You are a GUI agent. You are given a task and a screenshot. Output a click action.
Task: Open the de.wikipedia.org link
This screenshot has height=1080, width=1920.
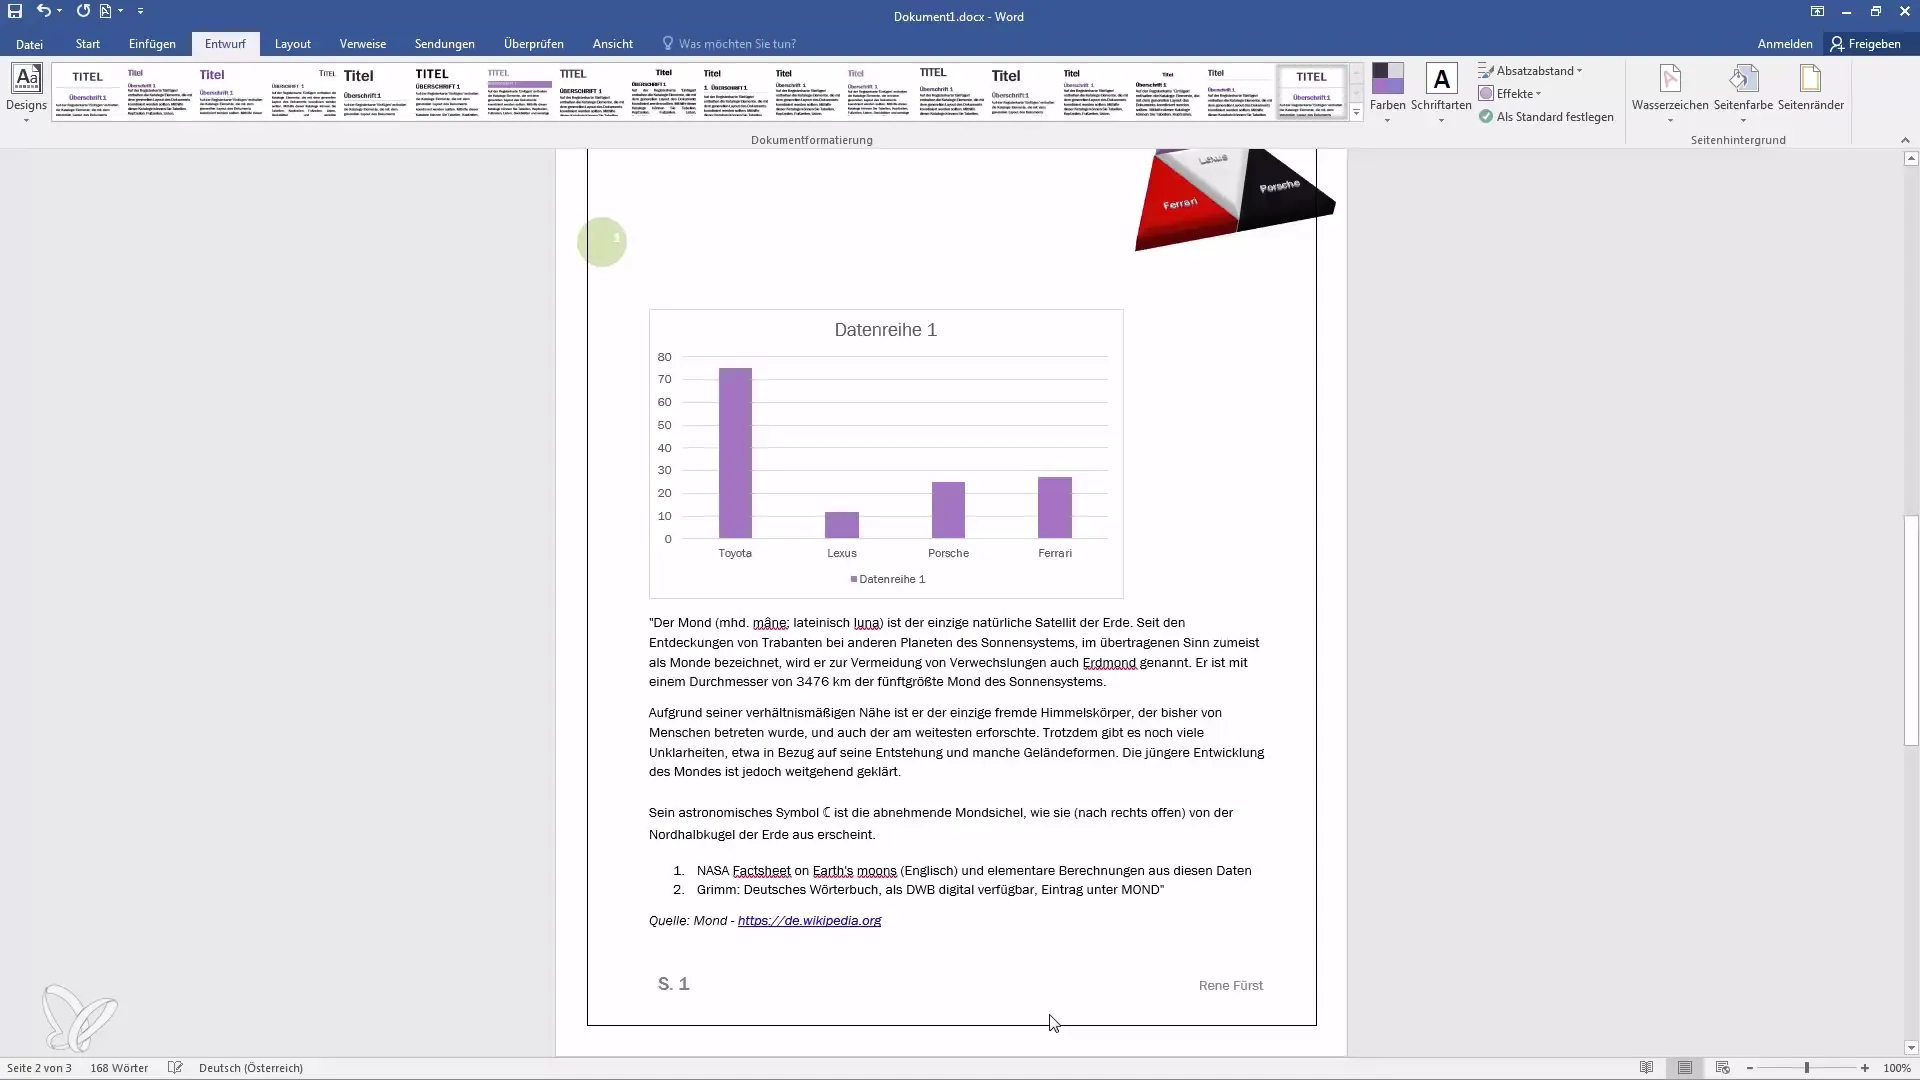point(809,921)
